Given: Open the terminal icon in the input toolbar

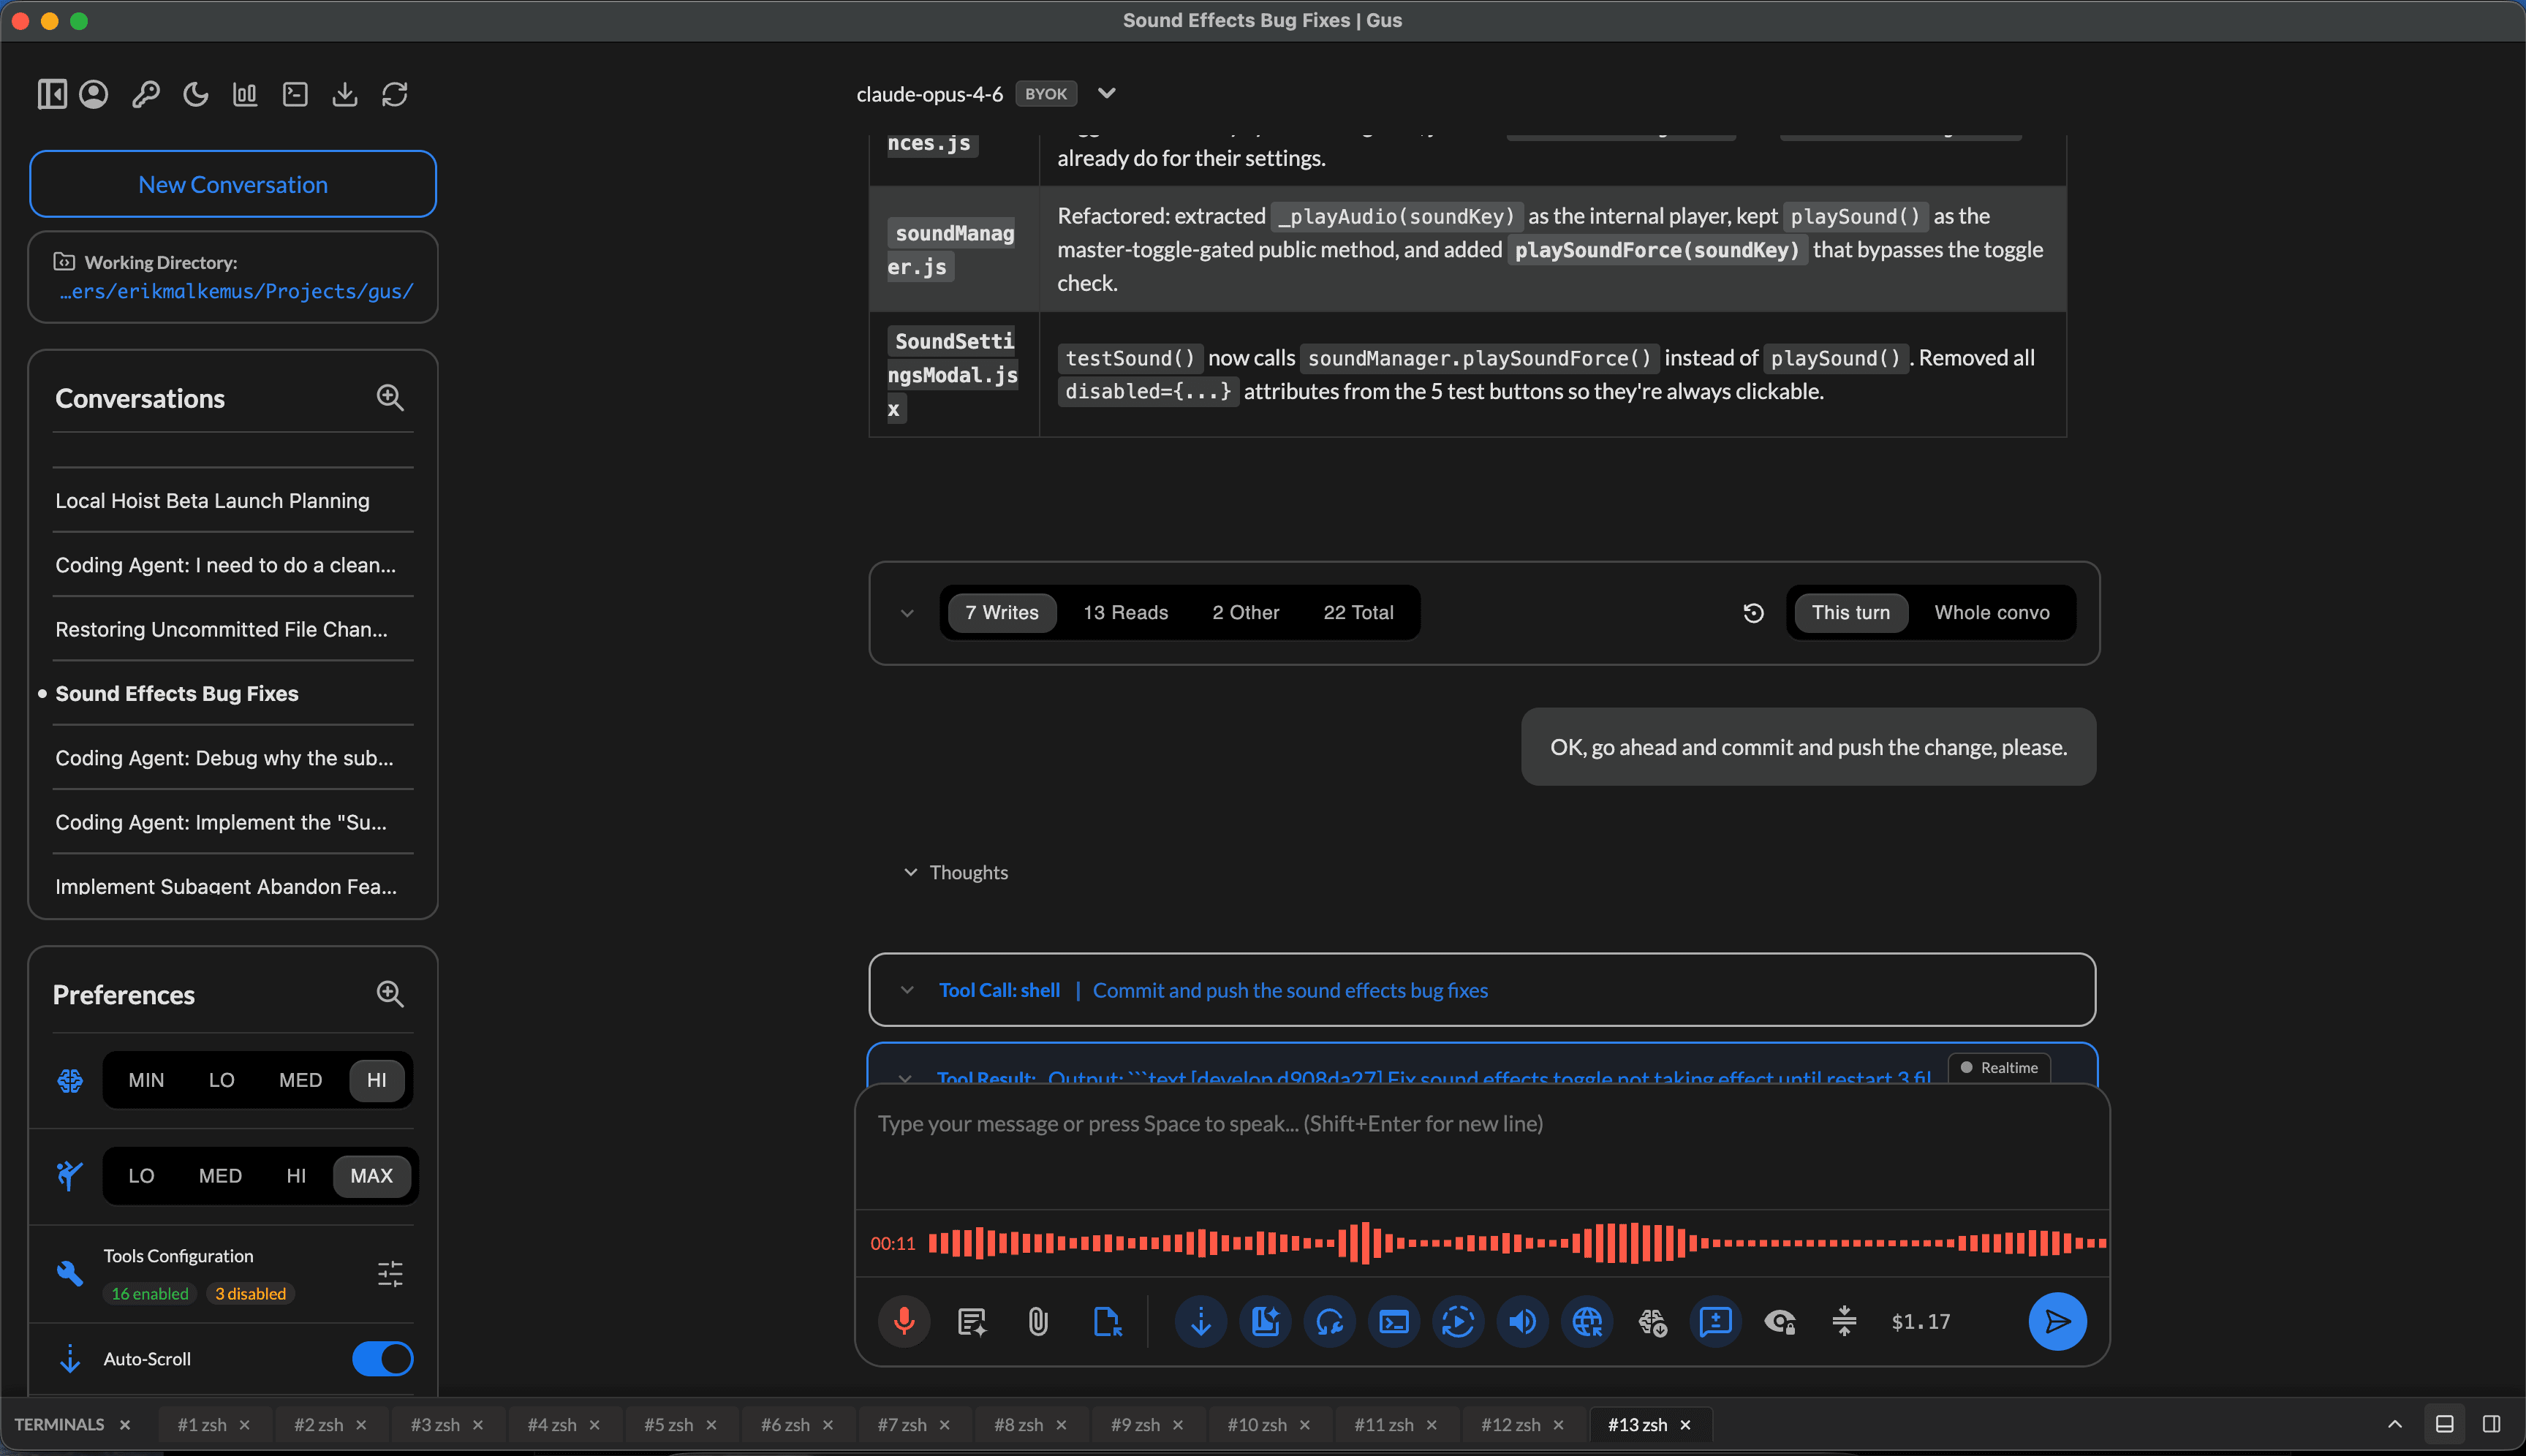Looking at the screenshot, I should click(x=1394, y=1321).
